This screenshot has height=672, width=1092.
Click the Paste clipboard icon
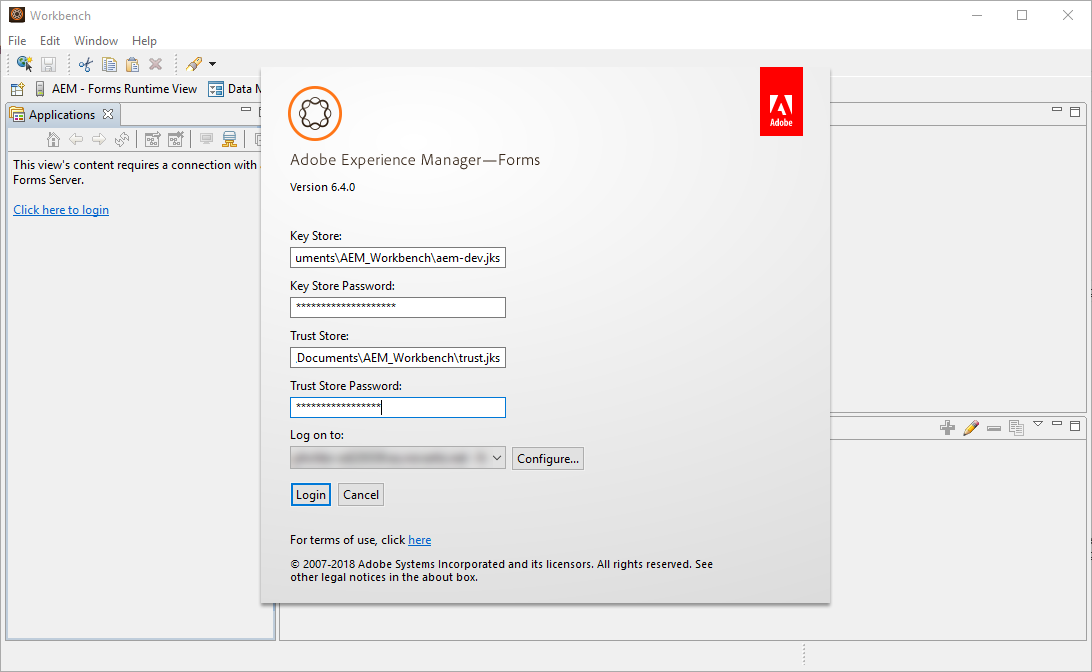pyautogui.click(x=132, y=65)
